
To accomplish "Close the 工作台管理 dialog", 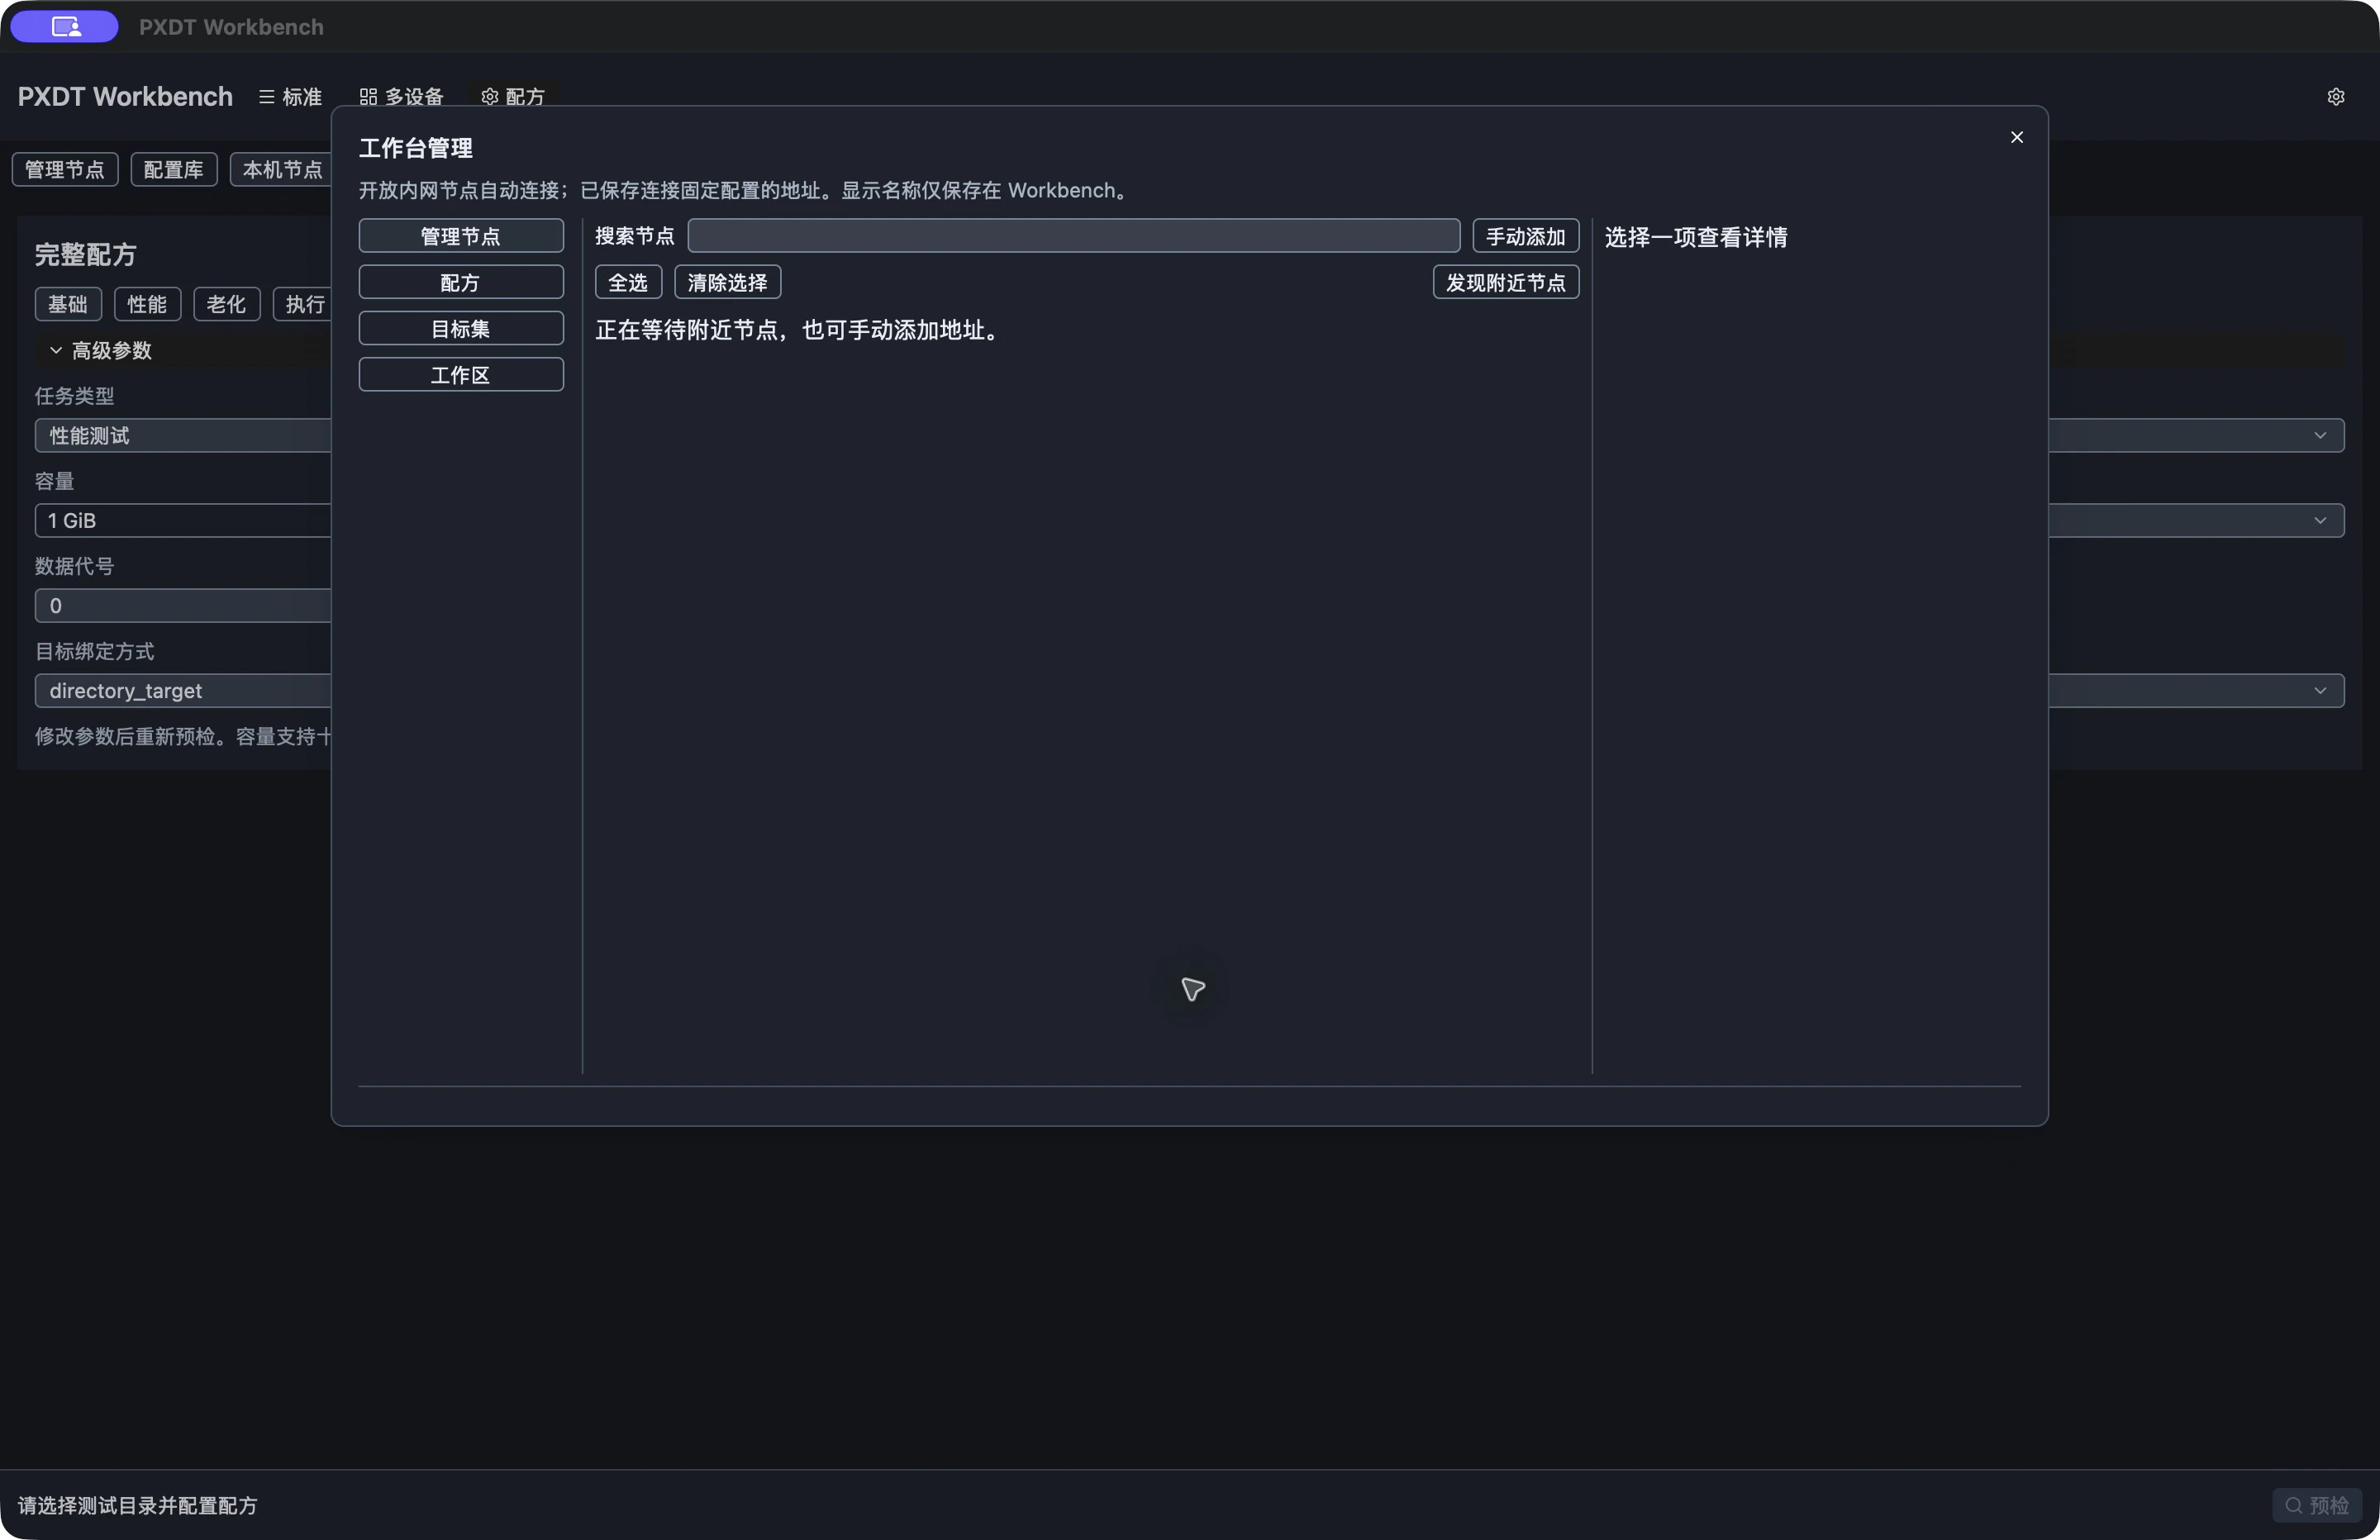I will [2016, 137].
